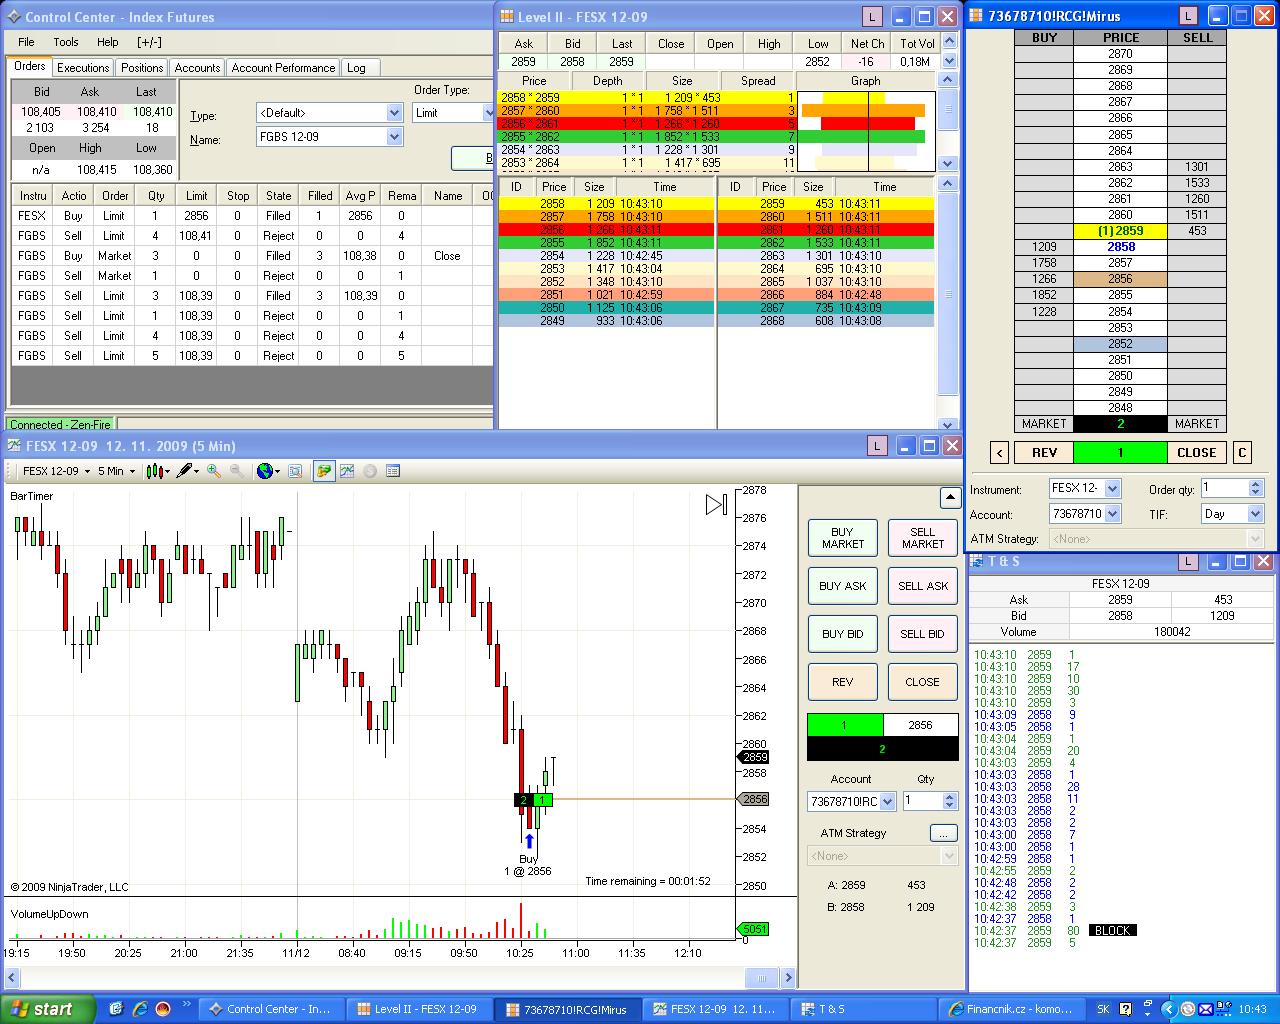This screenshot has height=1024, width=1280.
Task: Open Internet Explorer from quick launch
Action: coord(140,1009)
